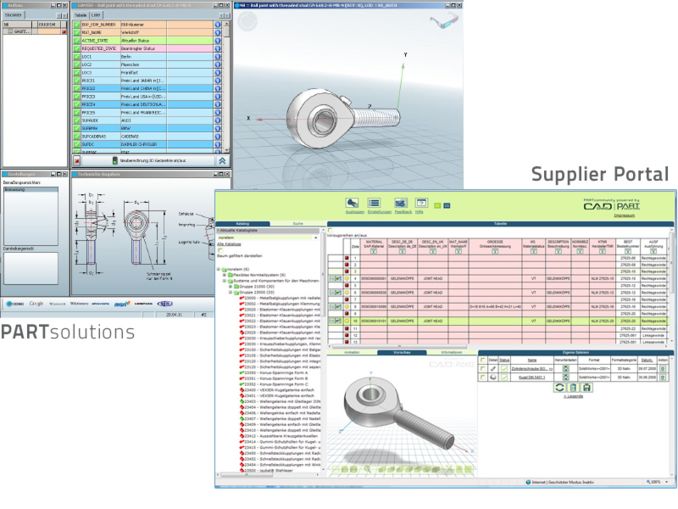
Task: Toggle the checkbox above the portal table header
Action: tap(330, 230)
